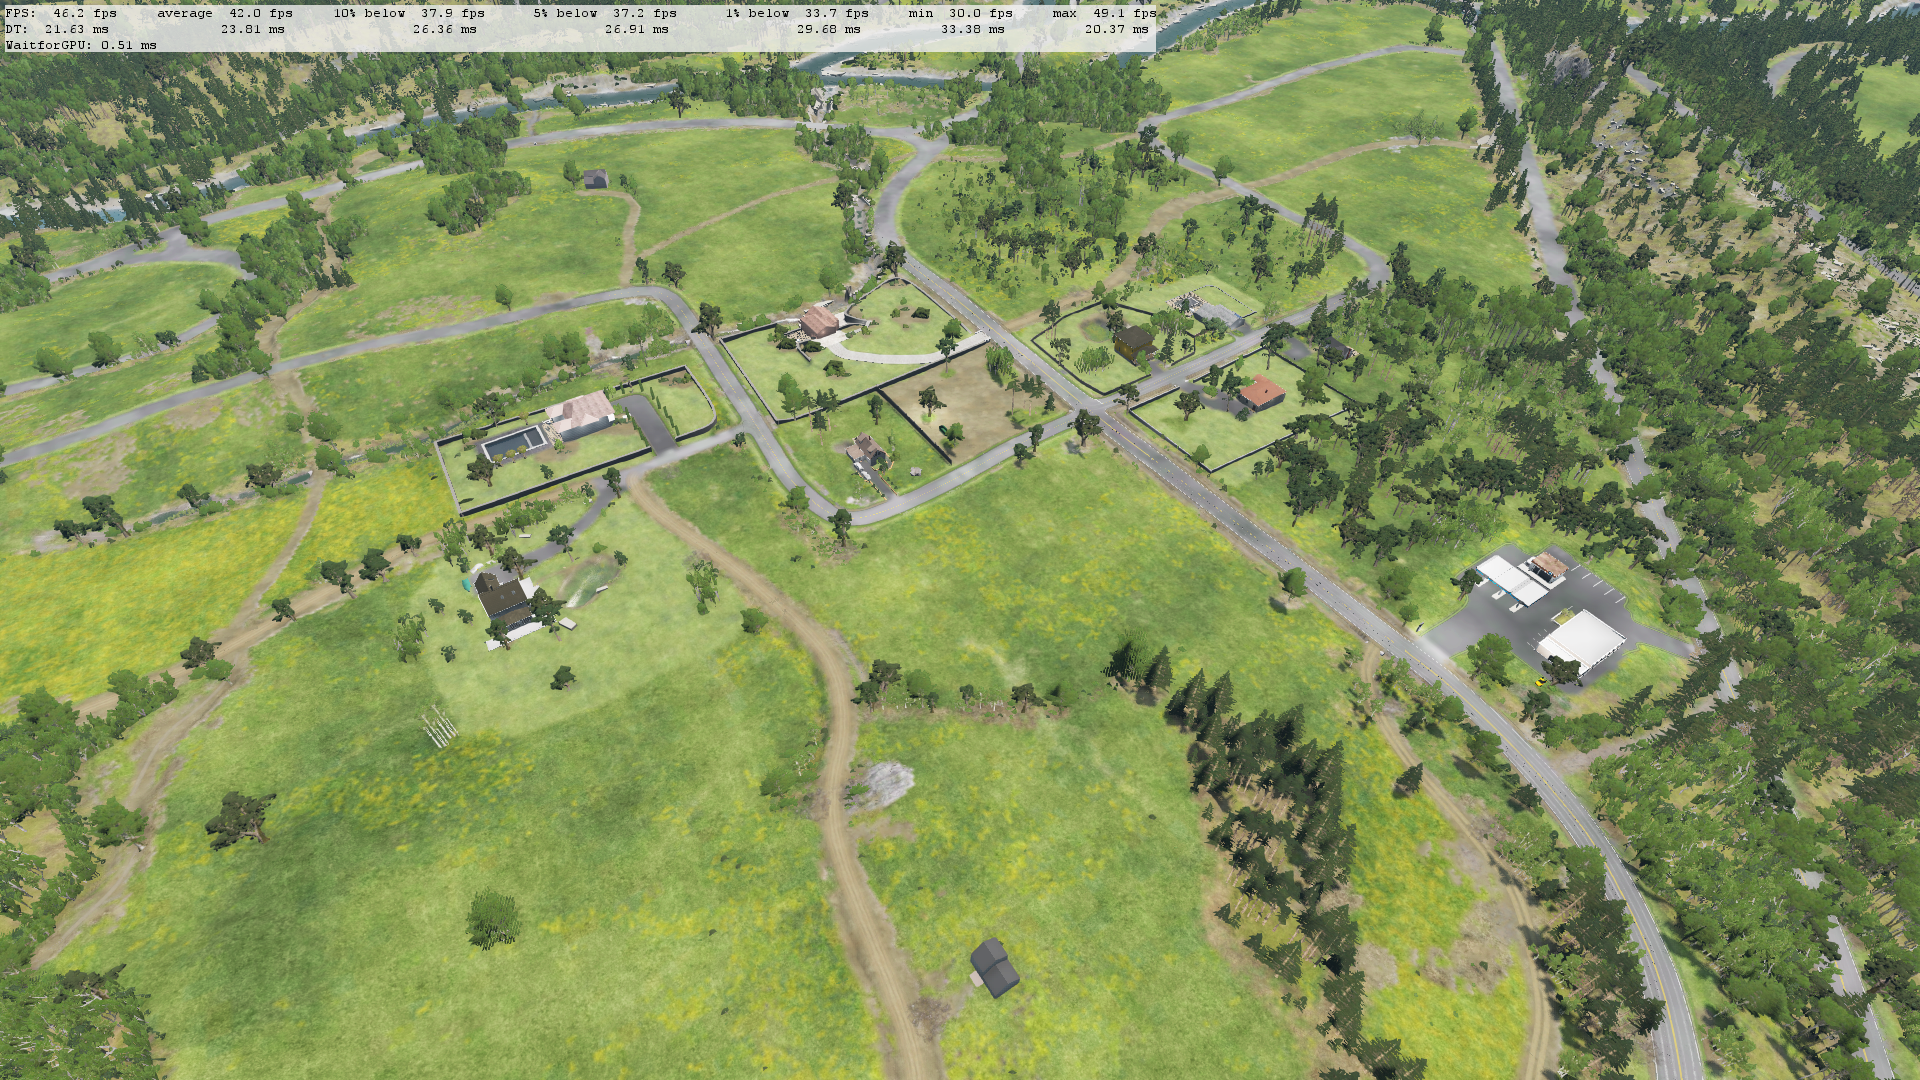Screen dimensions: 1920x1080
Task: Click the small dark-roofed shed in the lower field
Action: 994,967
